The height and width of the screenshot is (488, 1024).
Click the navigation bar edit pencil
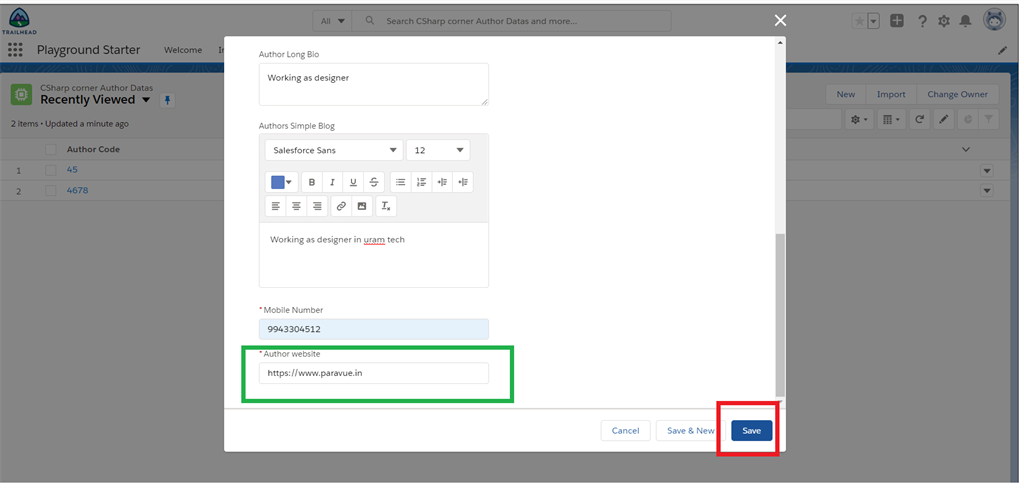click(x=1002, y=50)
